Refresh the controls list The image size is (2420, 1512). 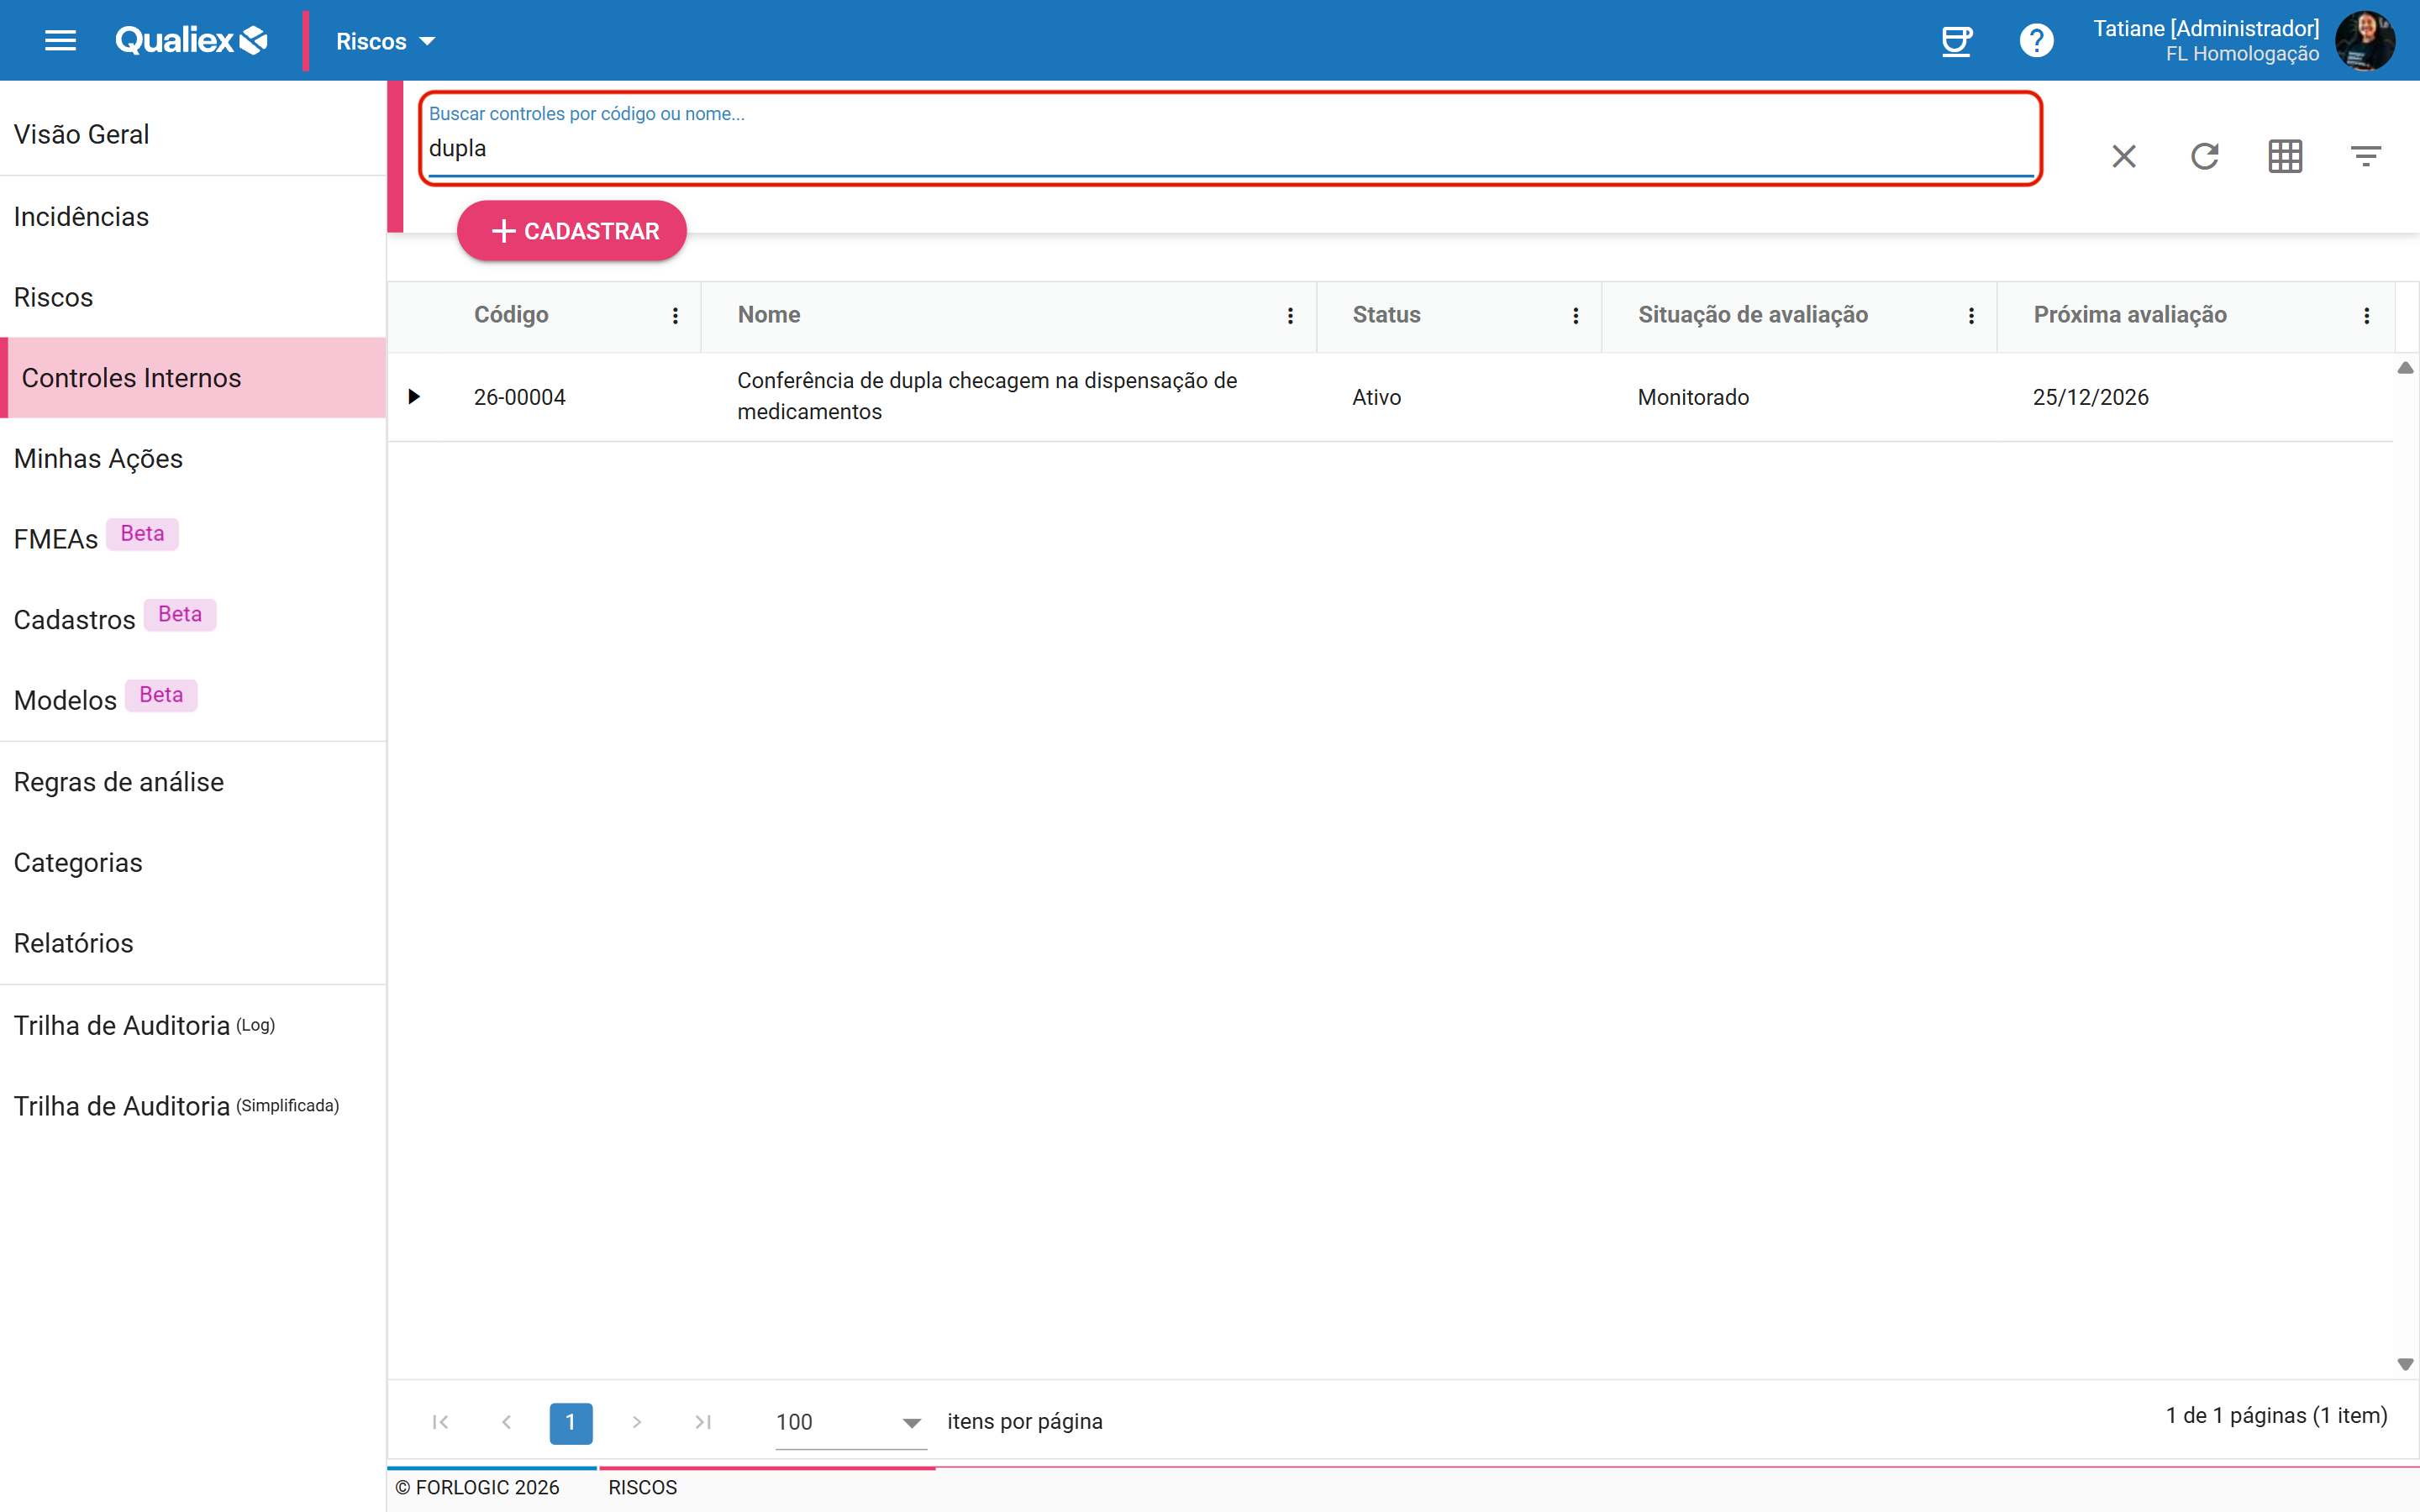coord(2205,156)
